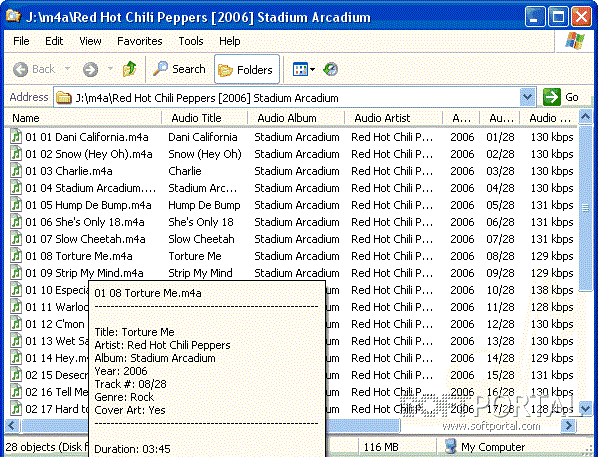The image size is (598, 457).
Task: Click My Computer icon in status bar
Action: tap(450, 446)
